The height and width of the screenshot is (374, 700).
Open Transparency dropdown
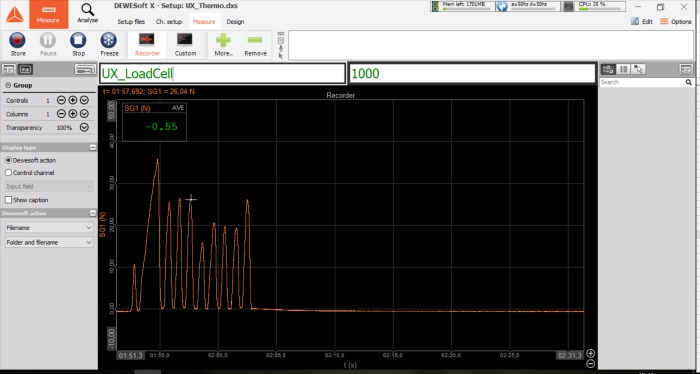(84, 127)
